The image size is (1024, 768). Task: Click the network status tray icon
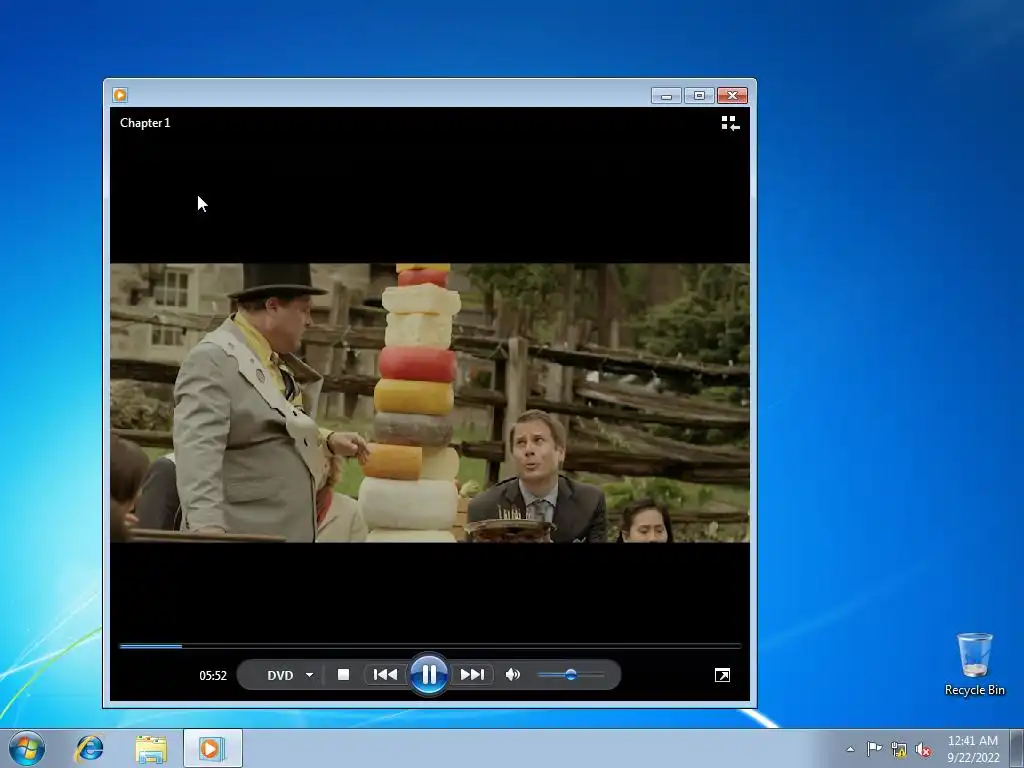pyautogui.click(x=899, y=749)
